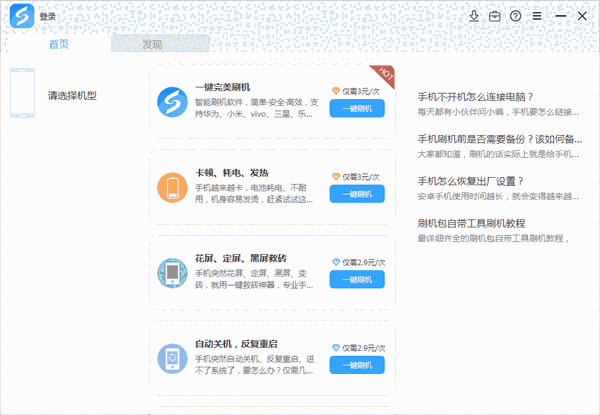Click the 自动关机，反复重启 phone icon
This screenshot has width=600, height=415.
tap(172, 359)
